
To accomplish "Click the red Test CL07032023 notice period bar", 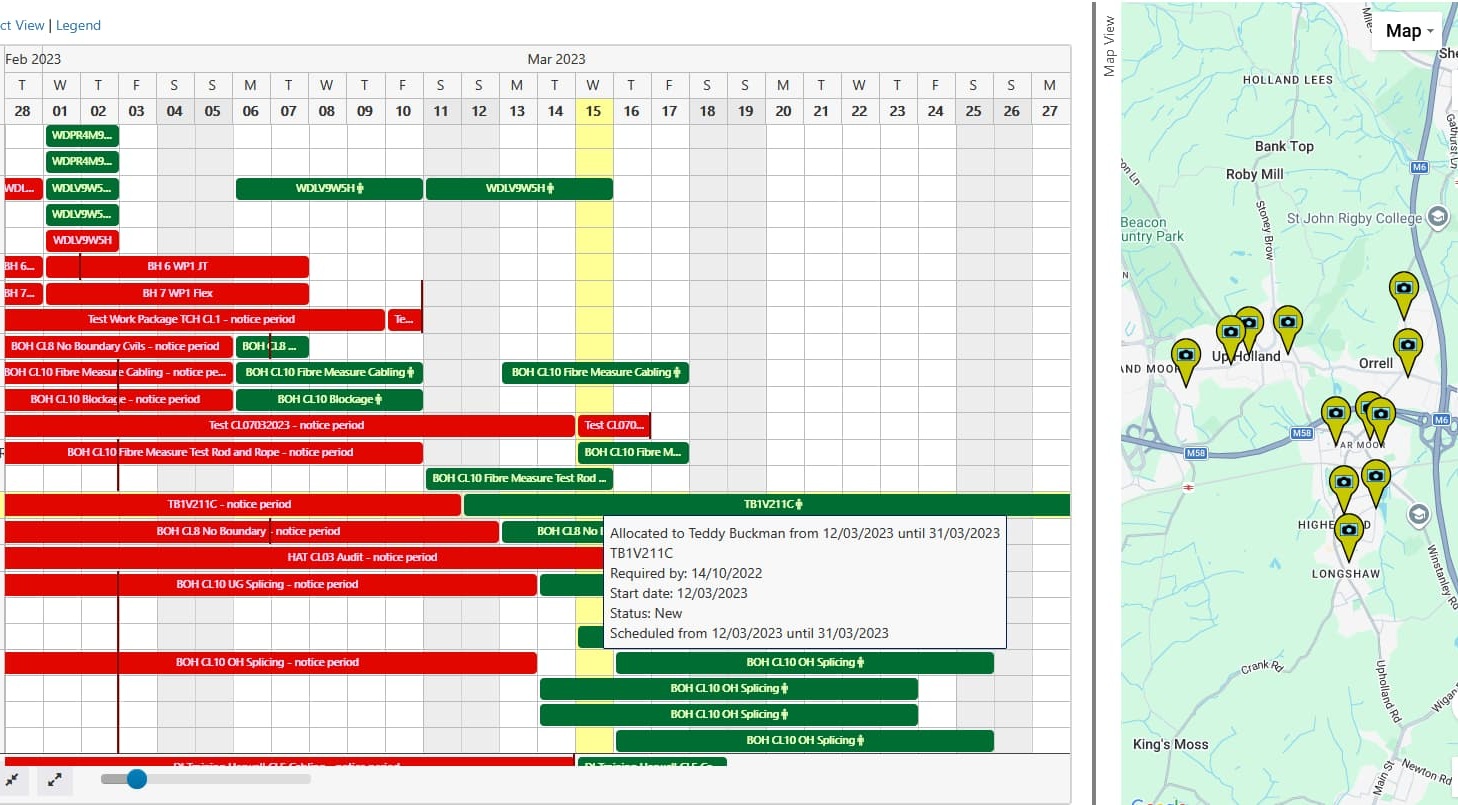I will click(290, 425).
